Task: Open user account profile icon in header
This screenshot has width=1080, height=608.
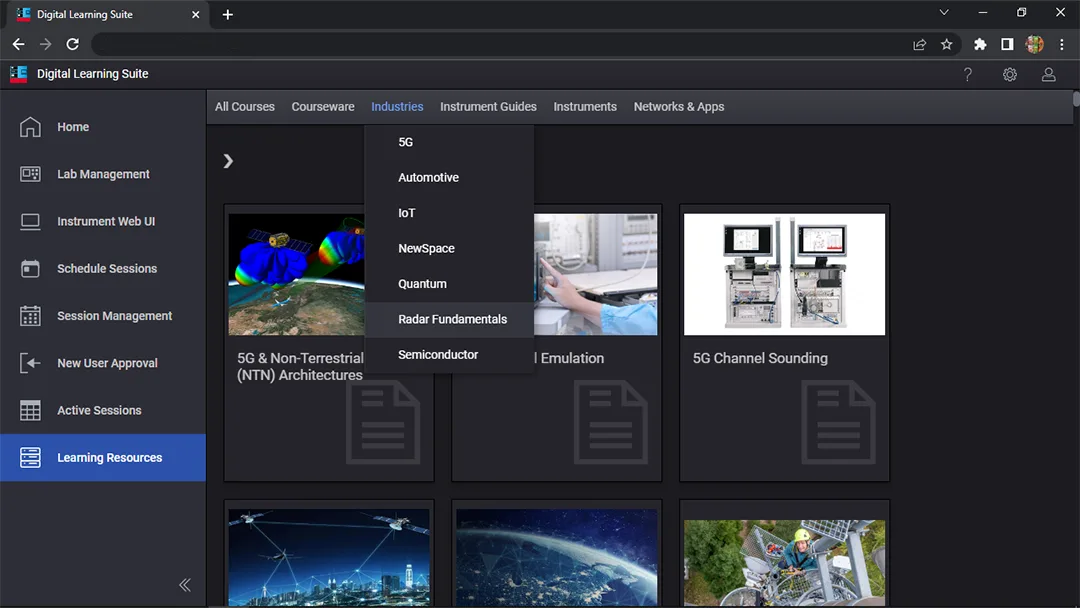Action: pos(1048,74)
